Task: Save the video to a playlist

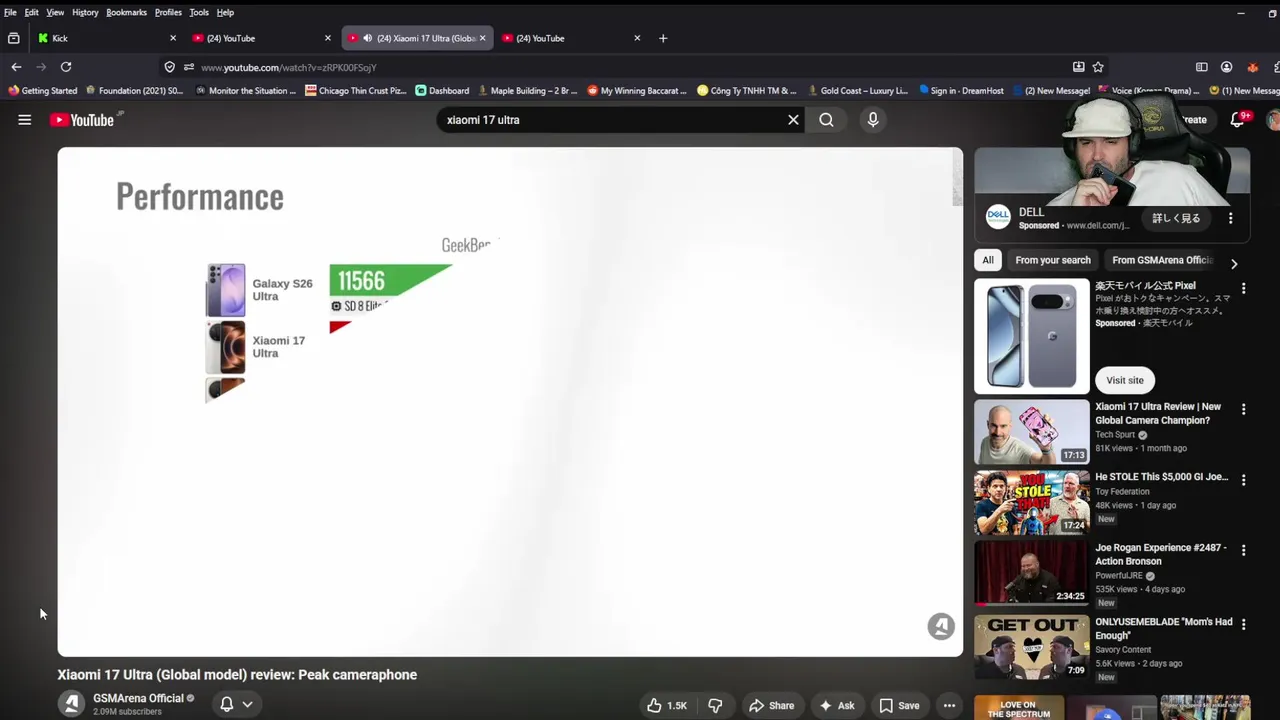Action: [x=899, y=705]
